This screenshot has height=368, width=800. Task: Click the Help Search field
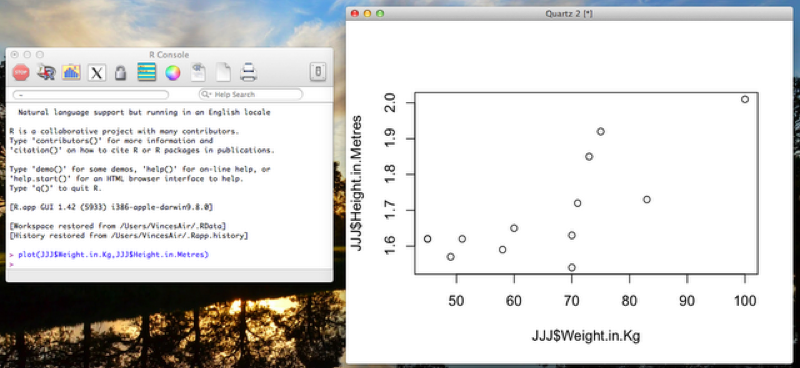pyautogui.click(x=251, y=94)
